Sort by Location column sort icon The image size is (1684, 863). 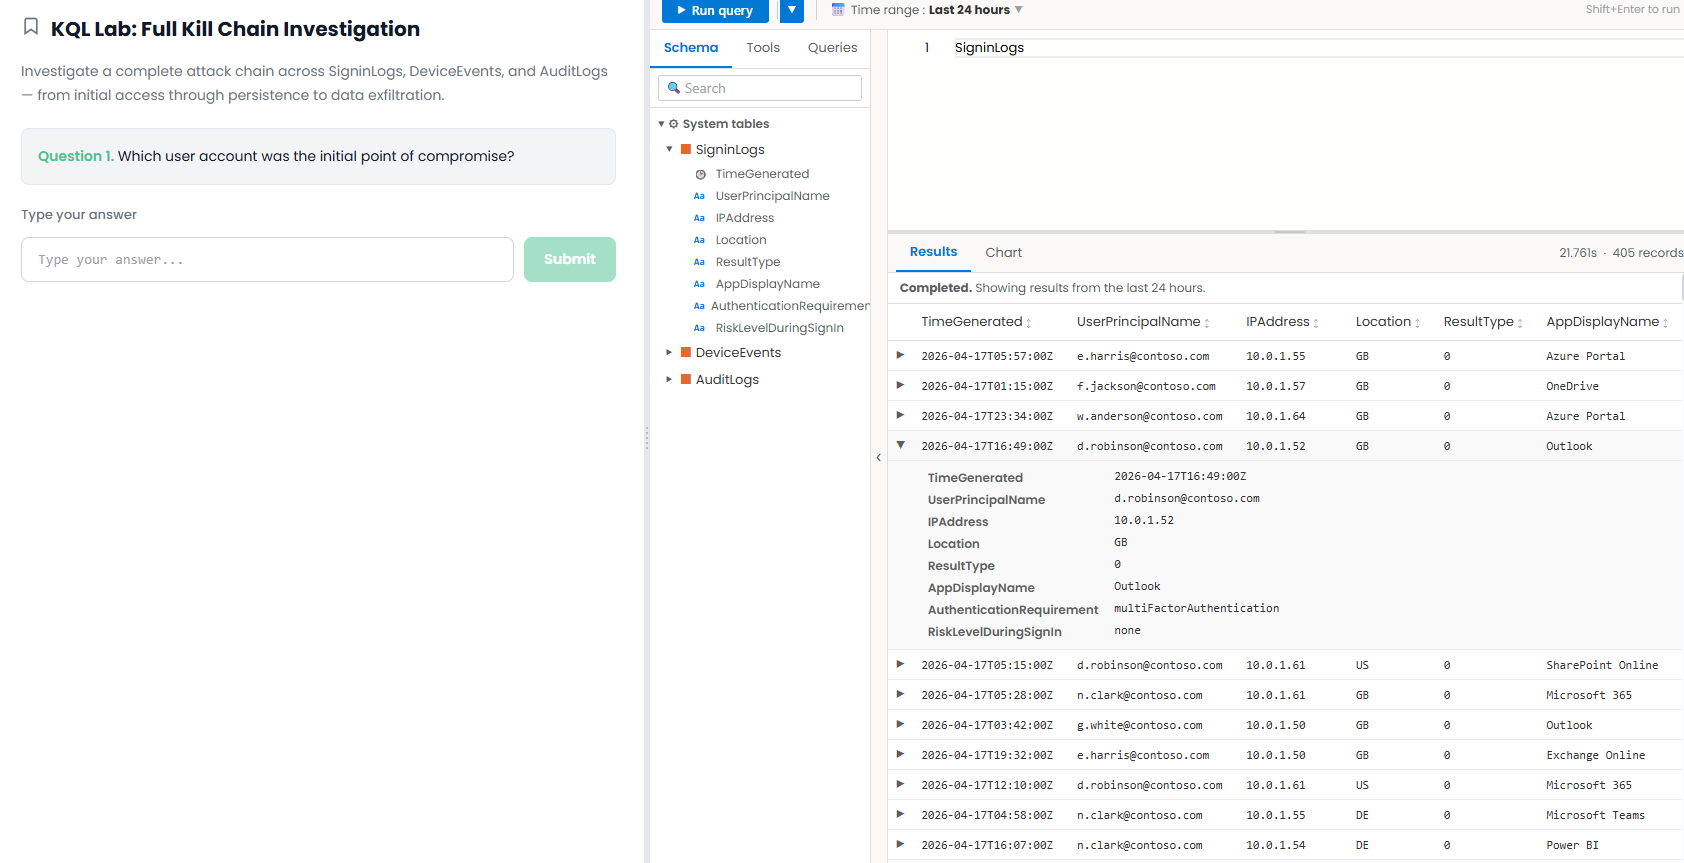(x=1417, y=323)
